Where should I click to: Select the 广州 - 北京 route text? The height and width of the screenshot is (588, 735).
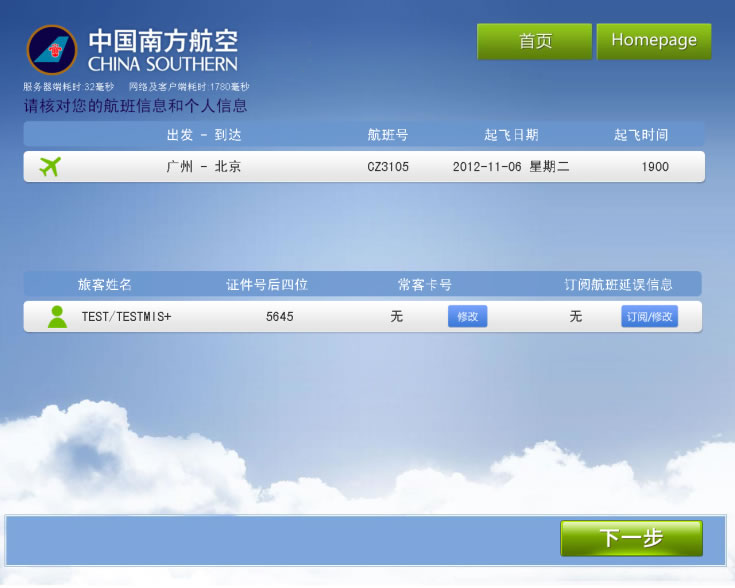pos(204,167)
